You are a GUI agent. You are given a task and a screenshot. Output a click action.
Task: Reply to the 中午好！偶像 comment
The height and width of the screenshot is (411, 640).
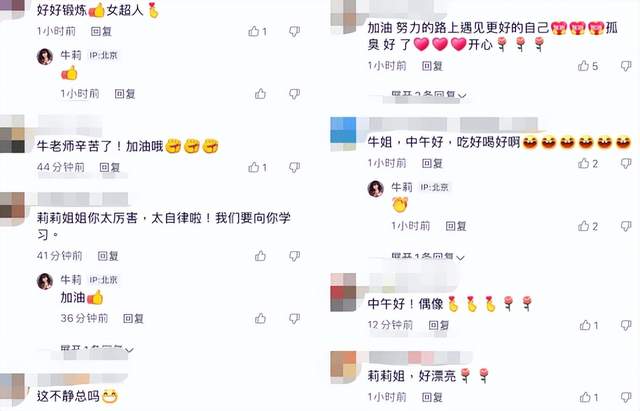click(439, 325)
